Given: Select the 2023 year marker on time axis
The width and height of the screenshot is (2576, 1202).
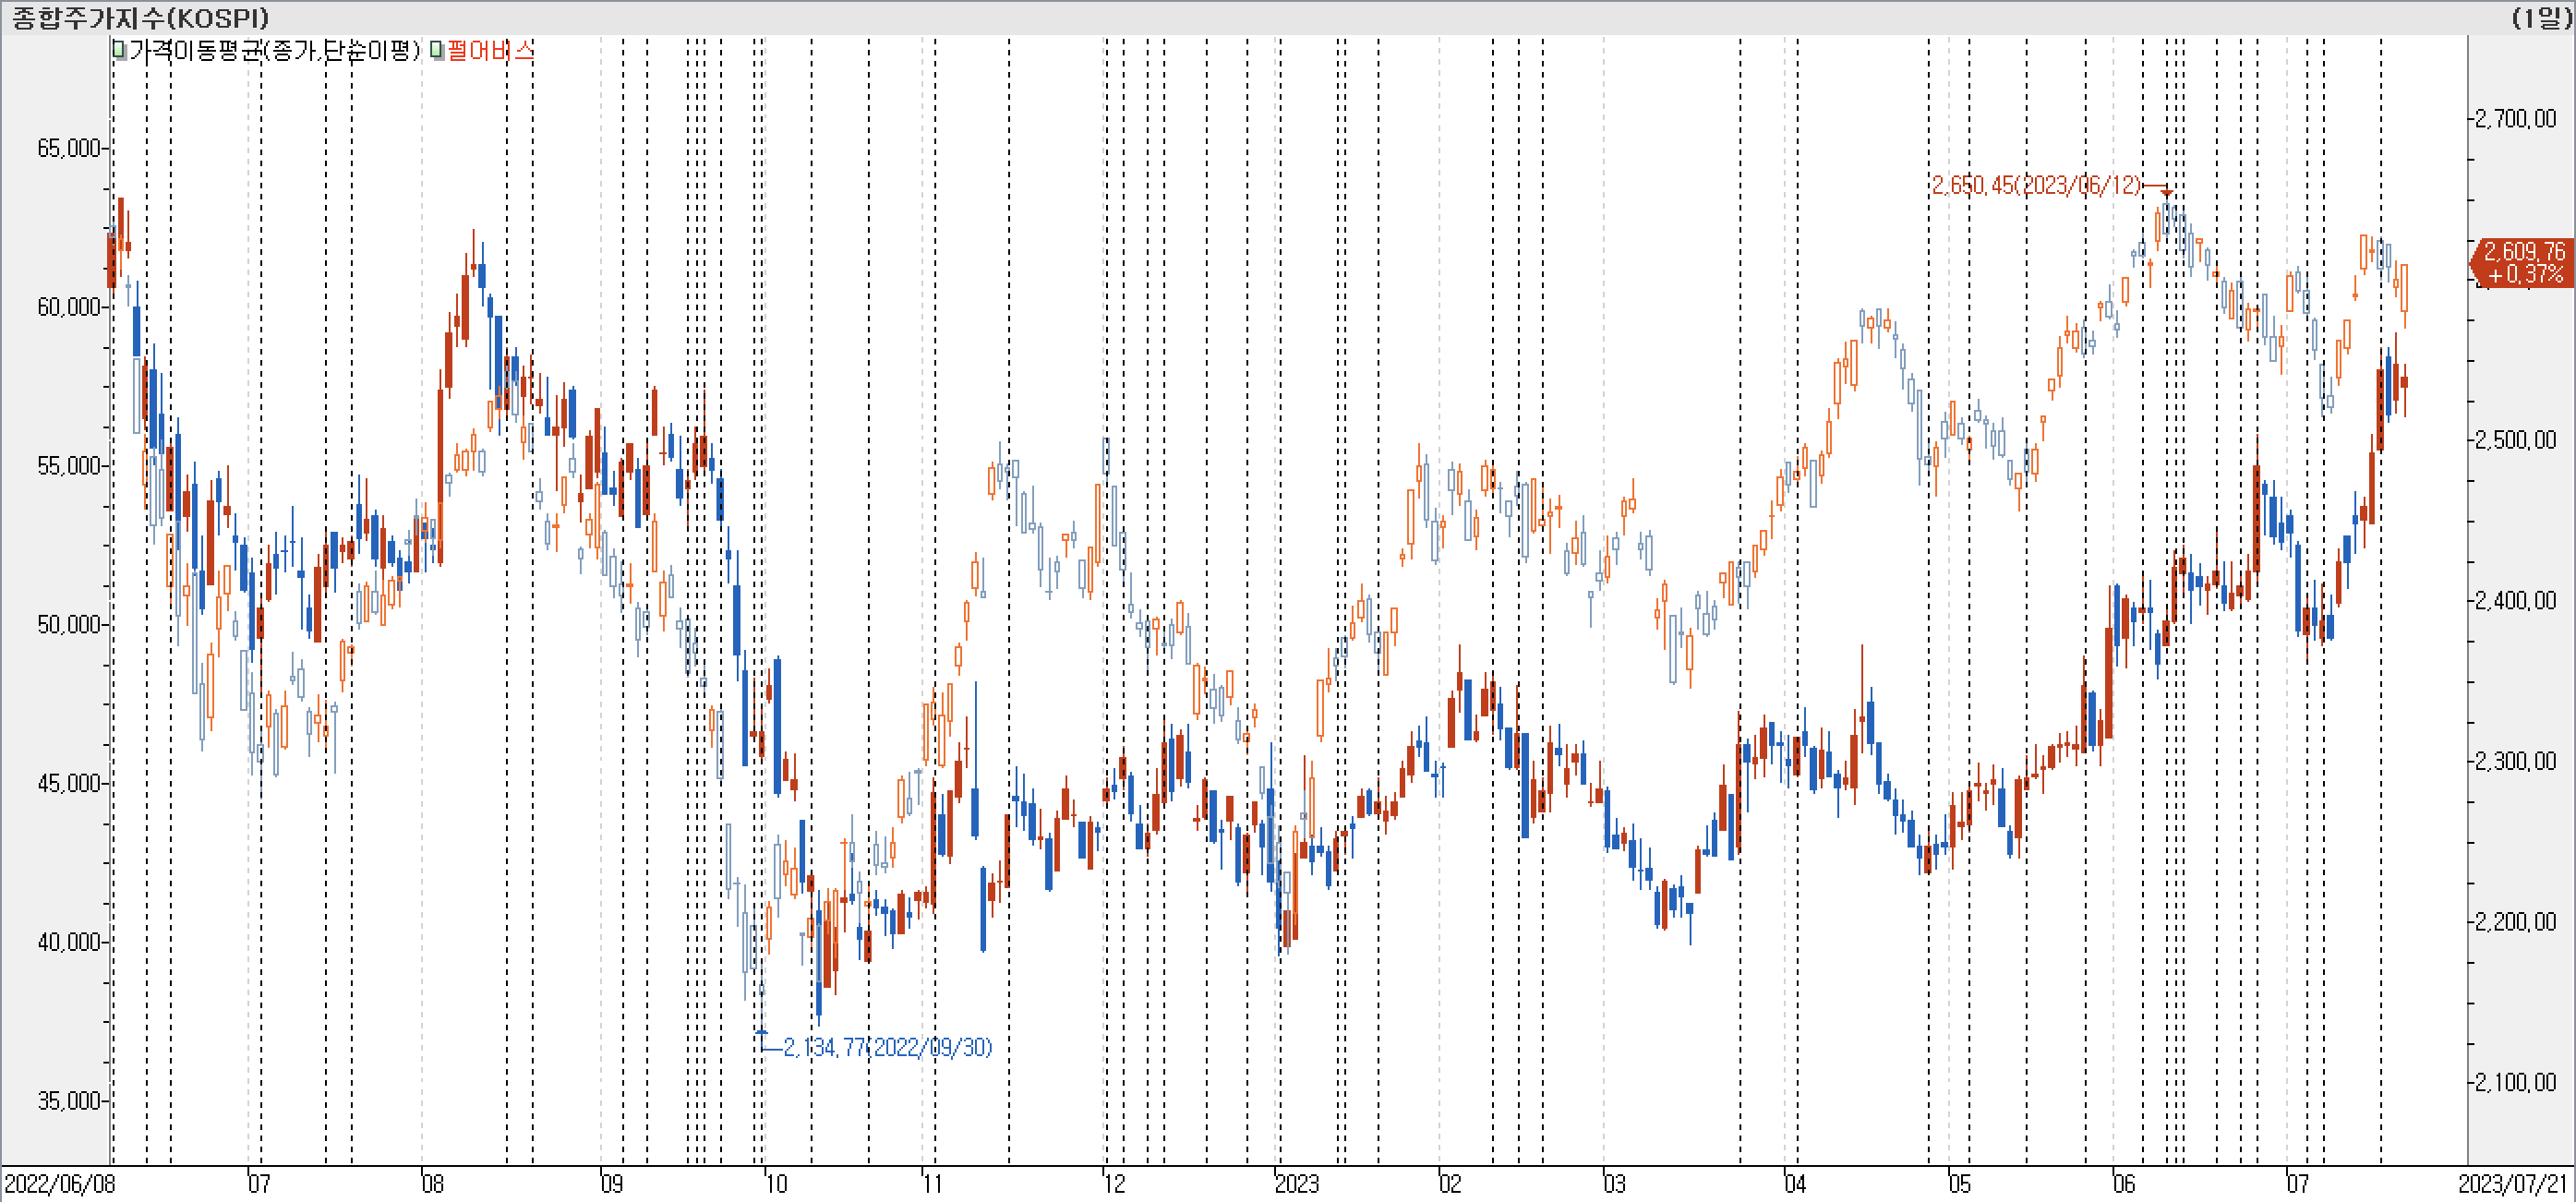Looking at the screenshot, I should pyautogui.click(x=1297, y=1185).
